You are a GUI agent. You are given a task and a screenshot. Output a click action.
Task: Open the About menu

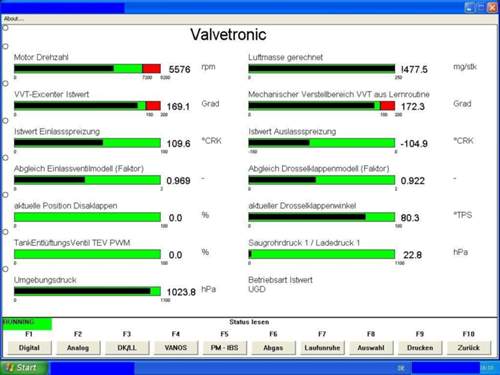(x=14, y=19)
